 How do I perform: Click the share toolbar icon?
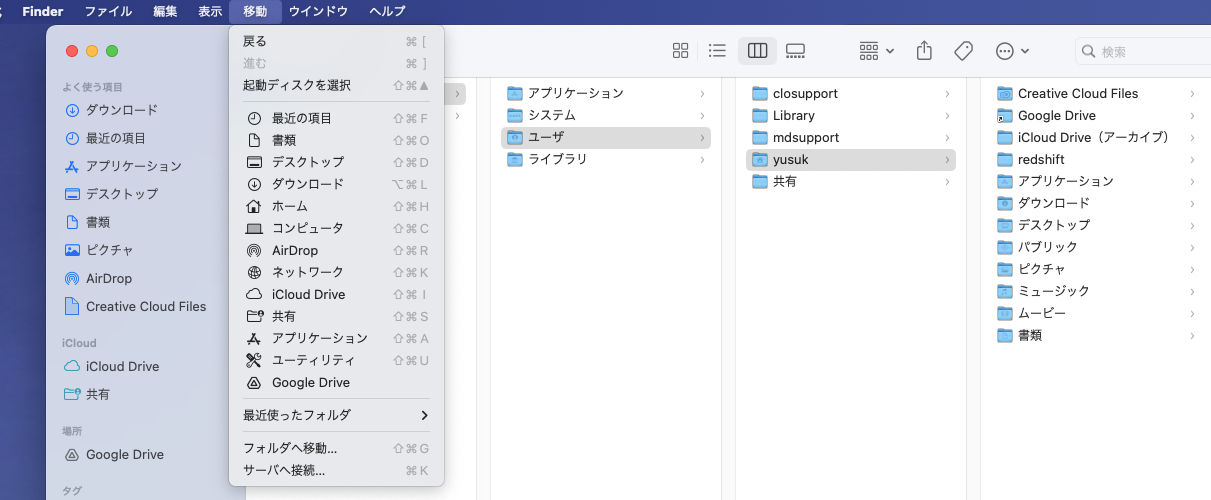925,51
